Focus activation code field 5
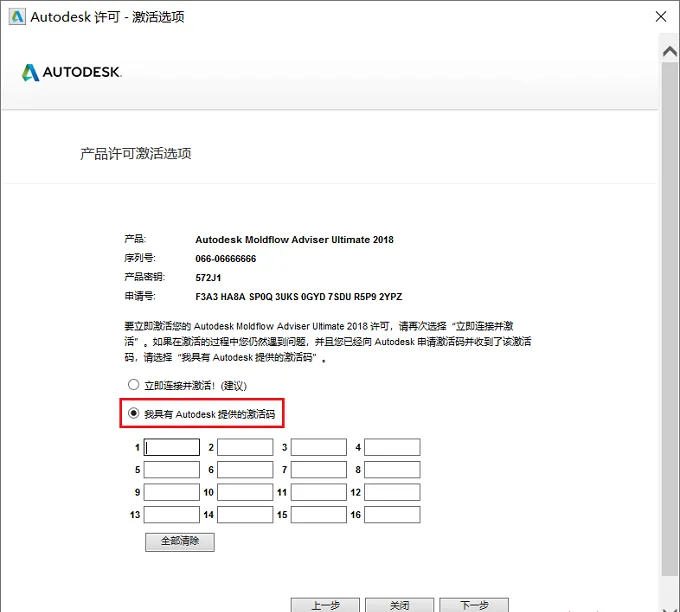 (172, 470)
